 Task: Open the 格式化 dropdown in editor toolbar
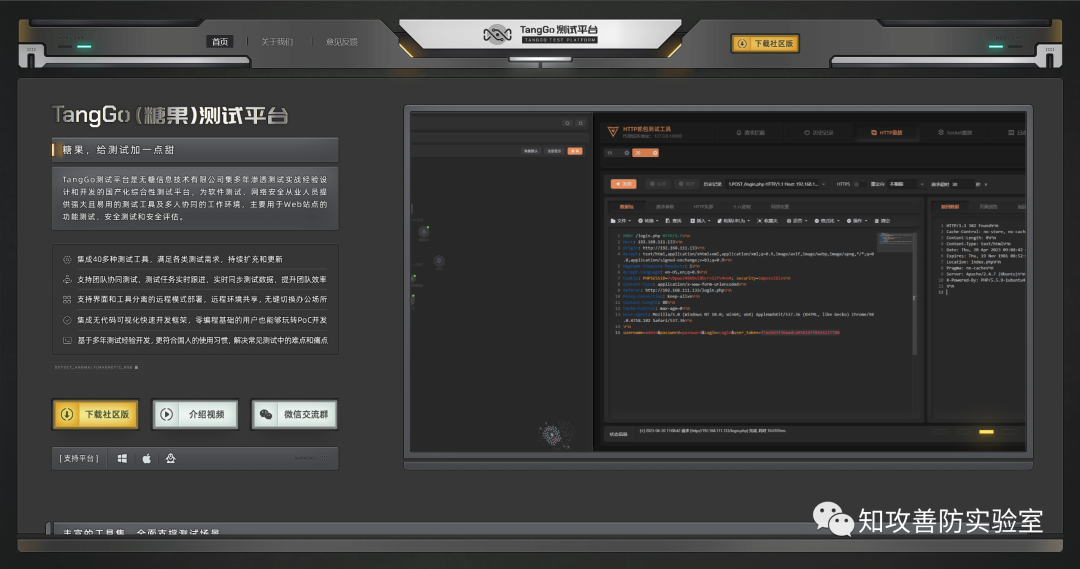click(x=827, y=221)
